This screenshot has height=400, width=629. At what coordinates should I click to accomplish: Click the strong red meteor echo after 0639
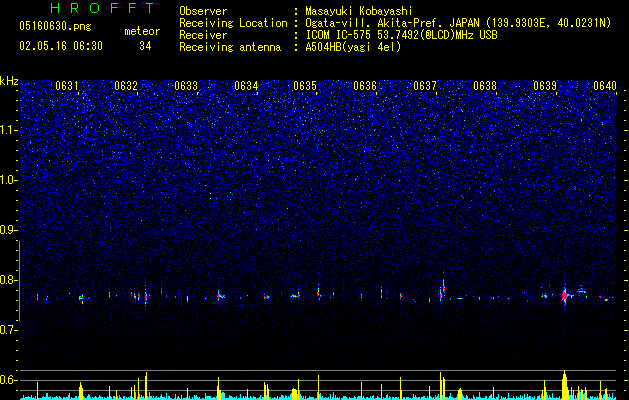pyautogui.click(x=565, y=295)
